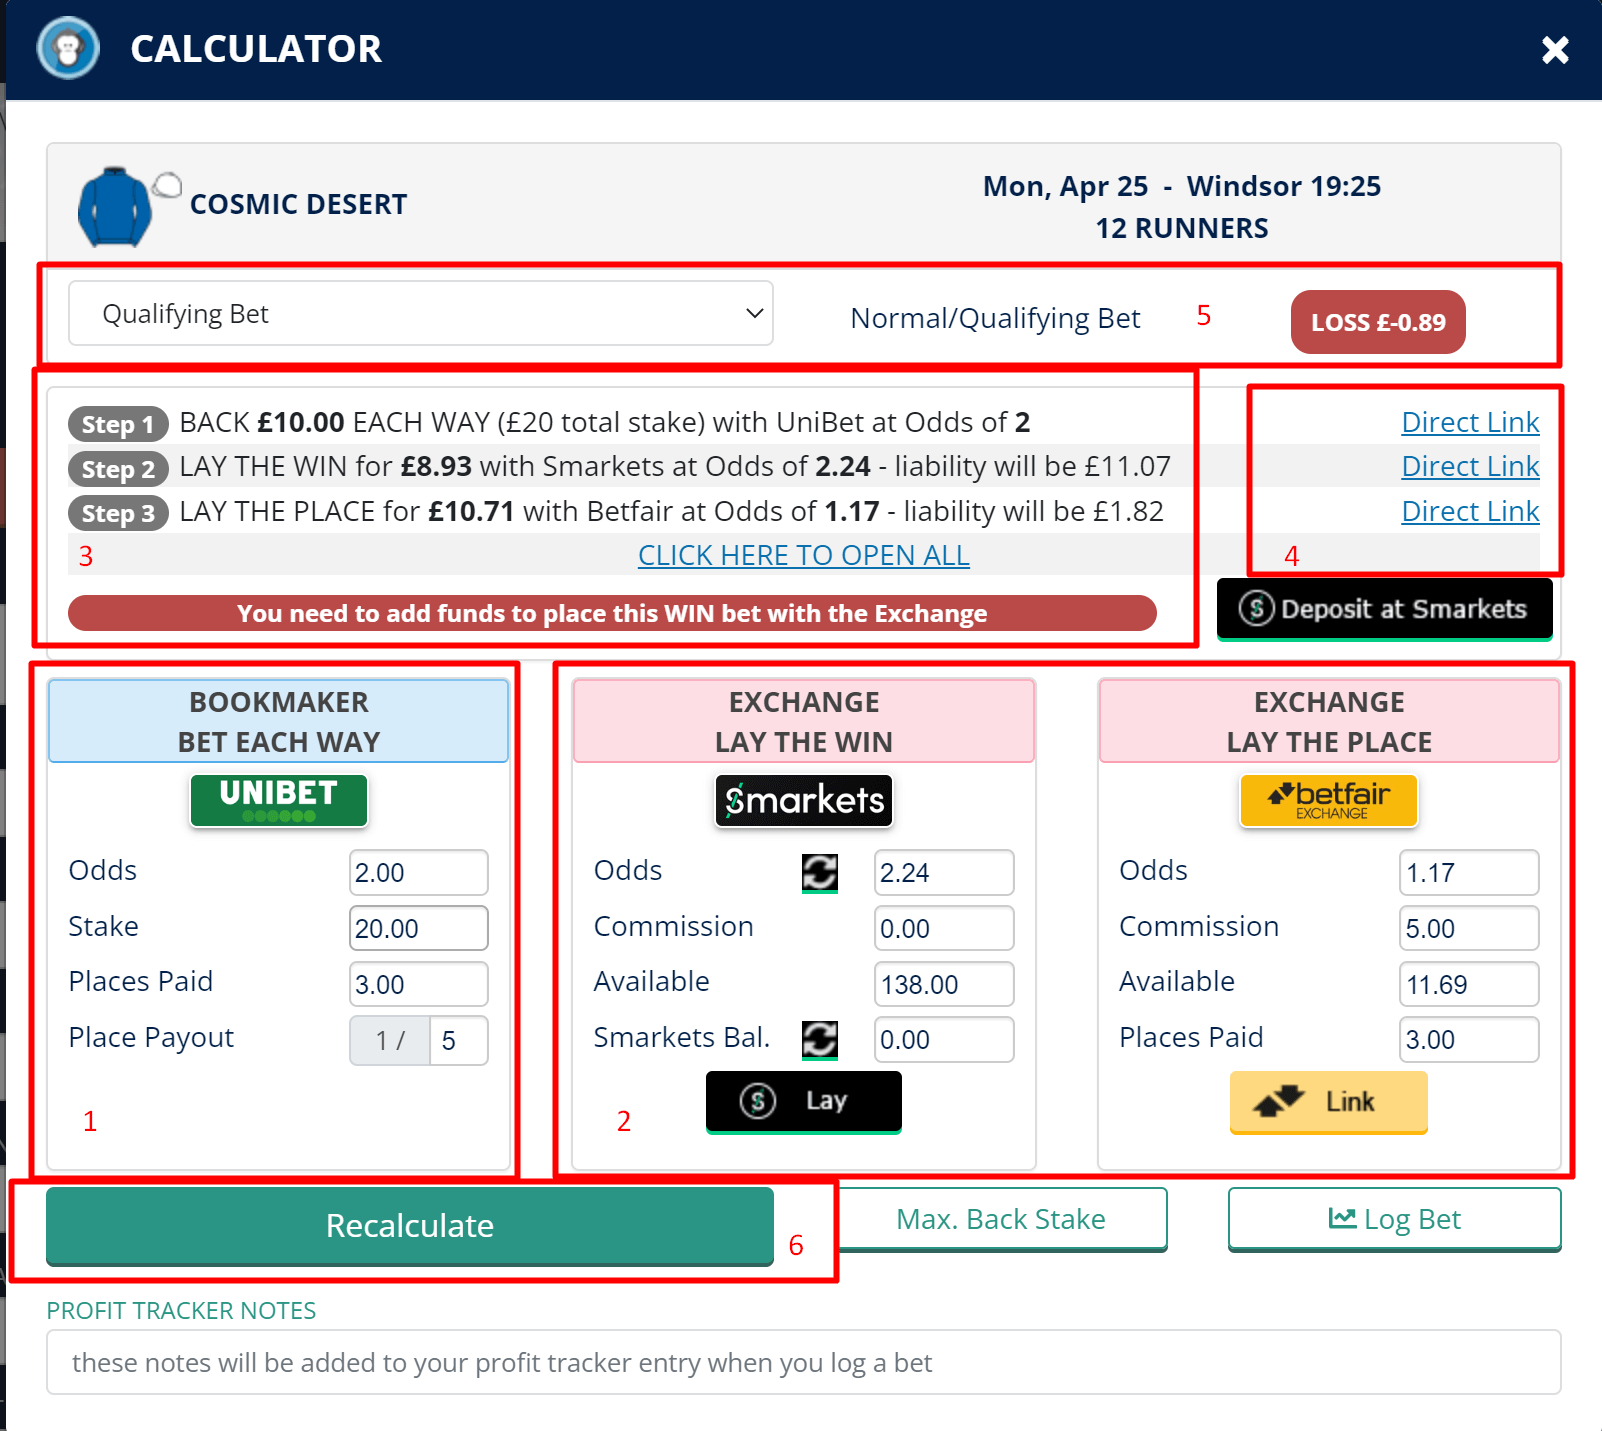Refresh the Smarkets lay odds

820,871
